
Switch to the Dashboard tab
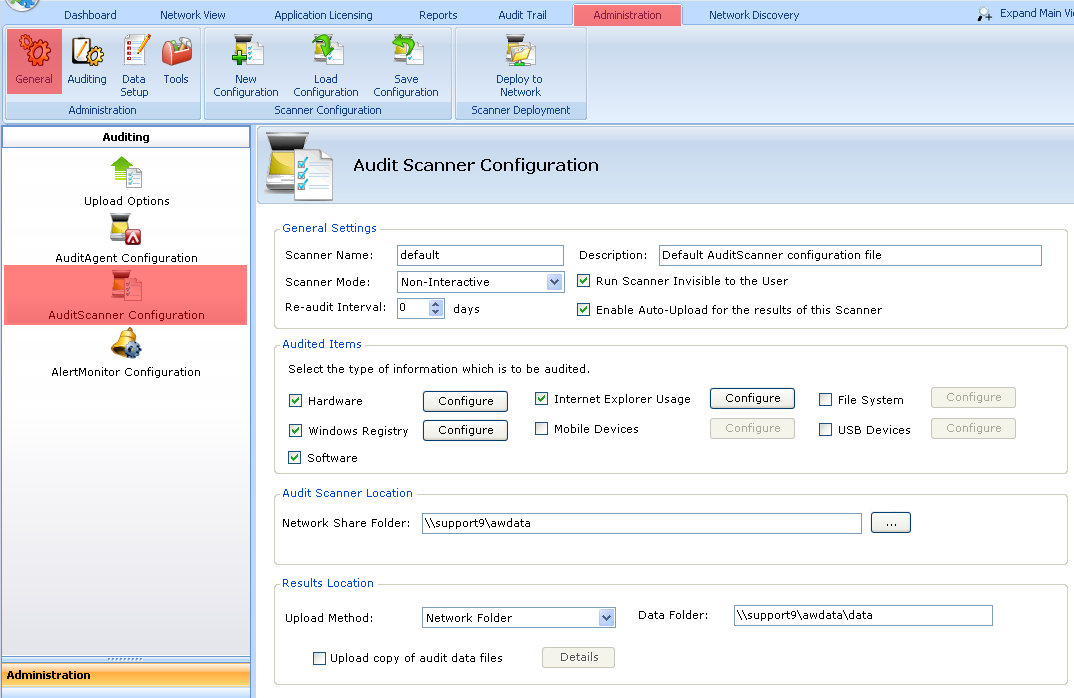(x=90, y=15)
